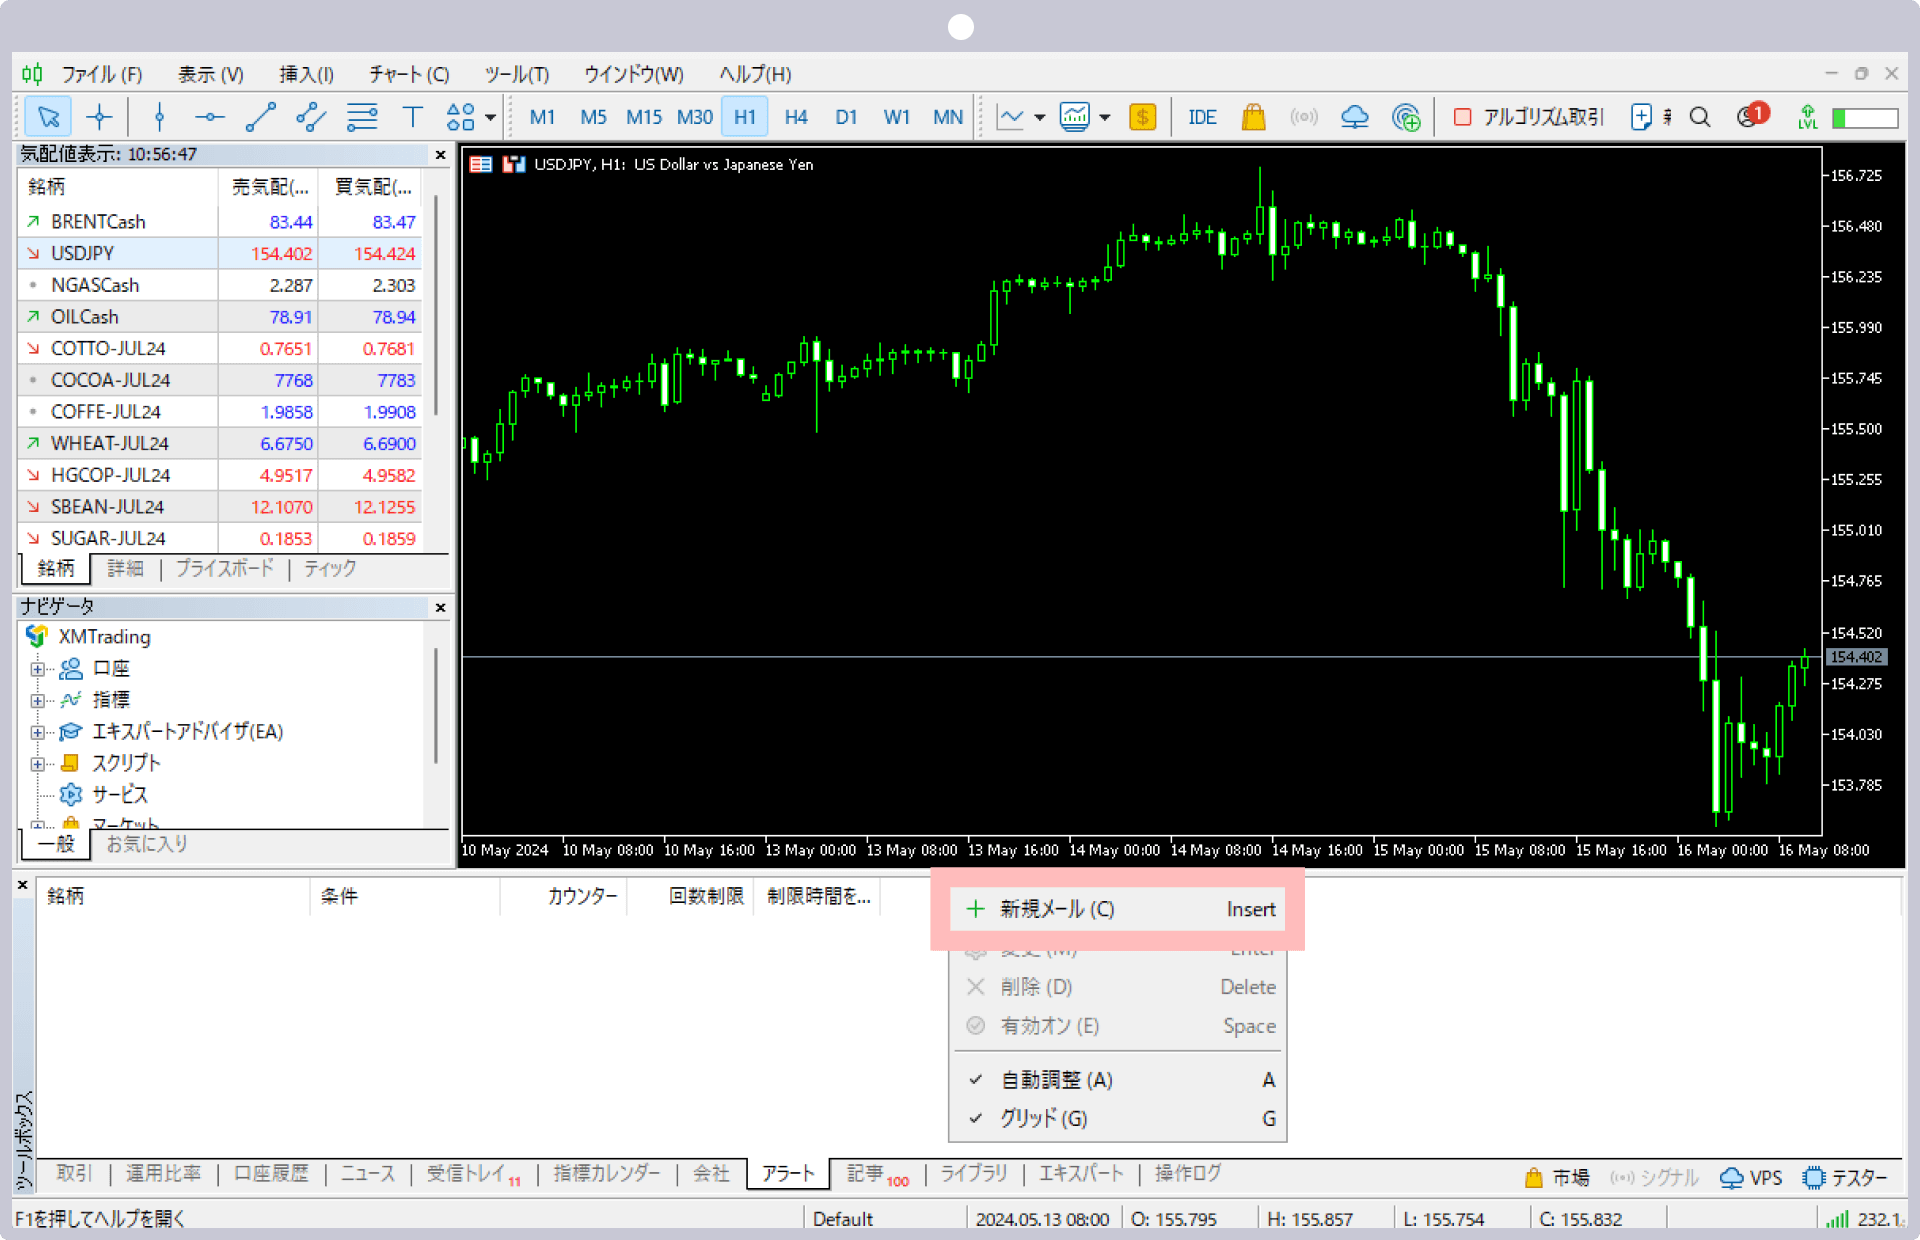Open the VPS cloud icon

click(x=1355, y=117)
